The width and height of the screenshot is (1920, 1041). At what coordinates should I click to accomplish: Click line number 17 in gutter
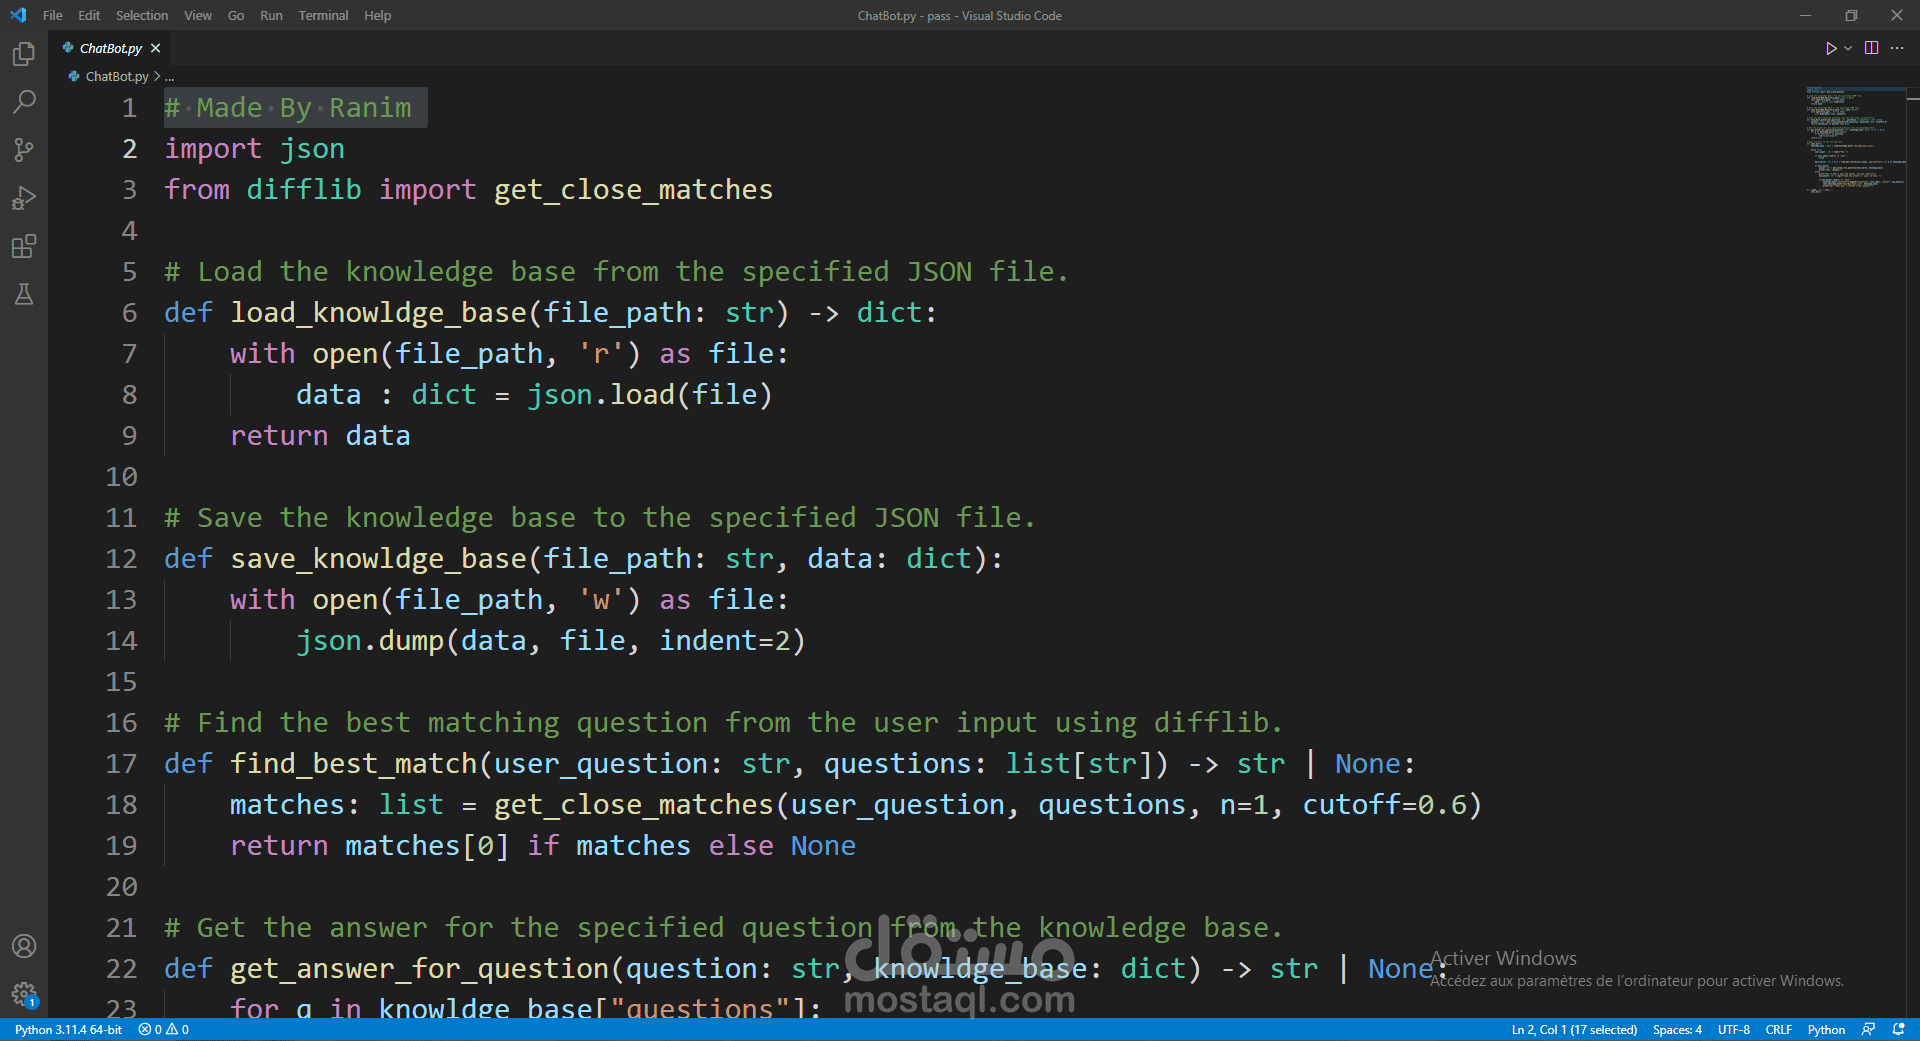122,764
